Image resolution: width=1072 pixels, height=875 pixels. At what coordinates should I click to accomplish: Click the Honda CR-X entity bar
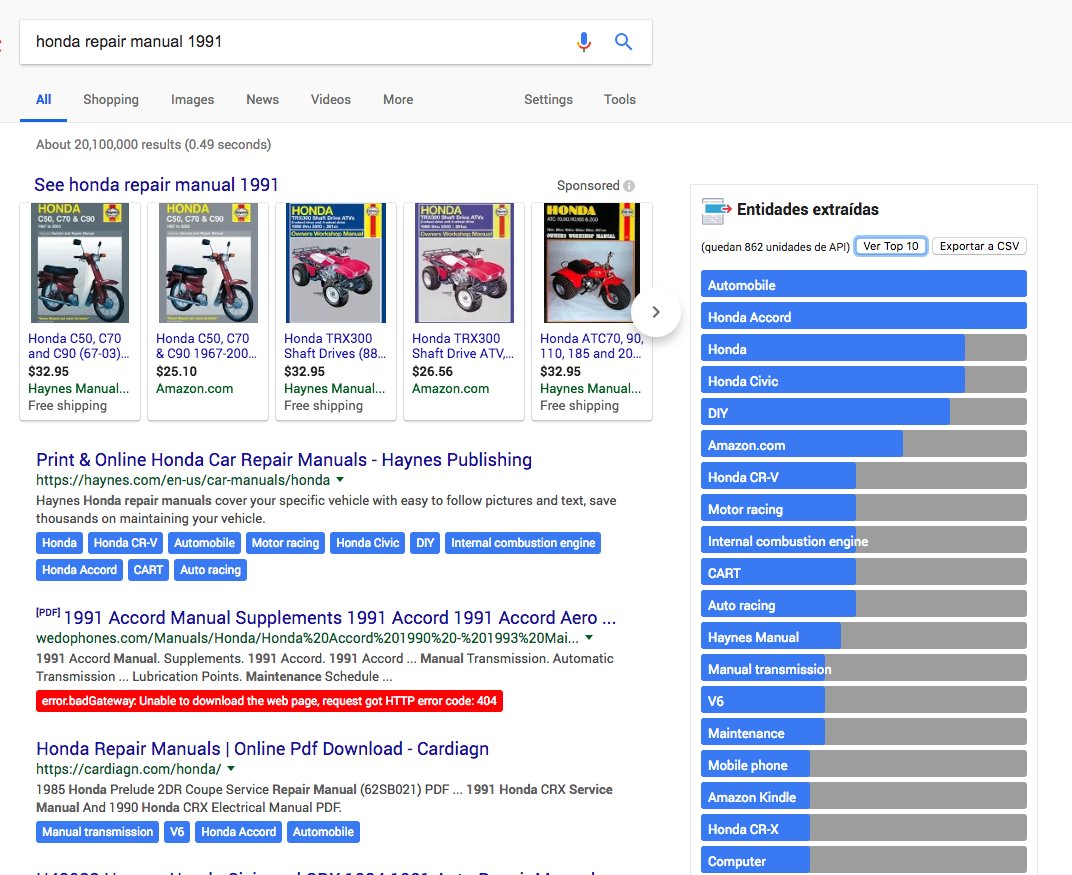(x=863, y=829)
